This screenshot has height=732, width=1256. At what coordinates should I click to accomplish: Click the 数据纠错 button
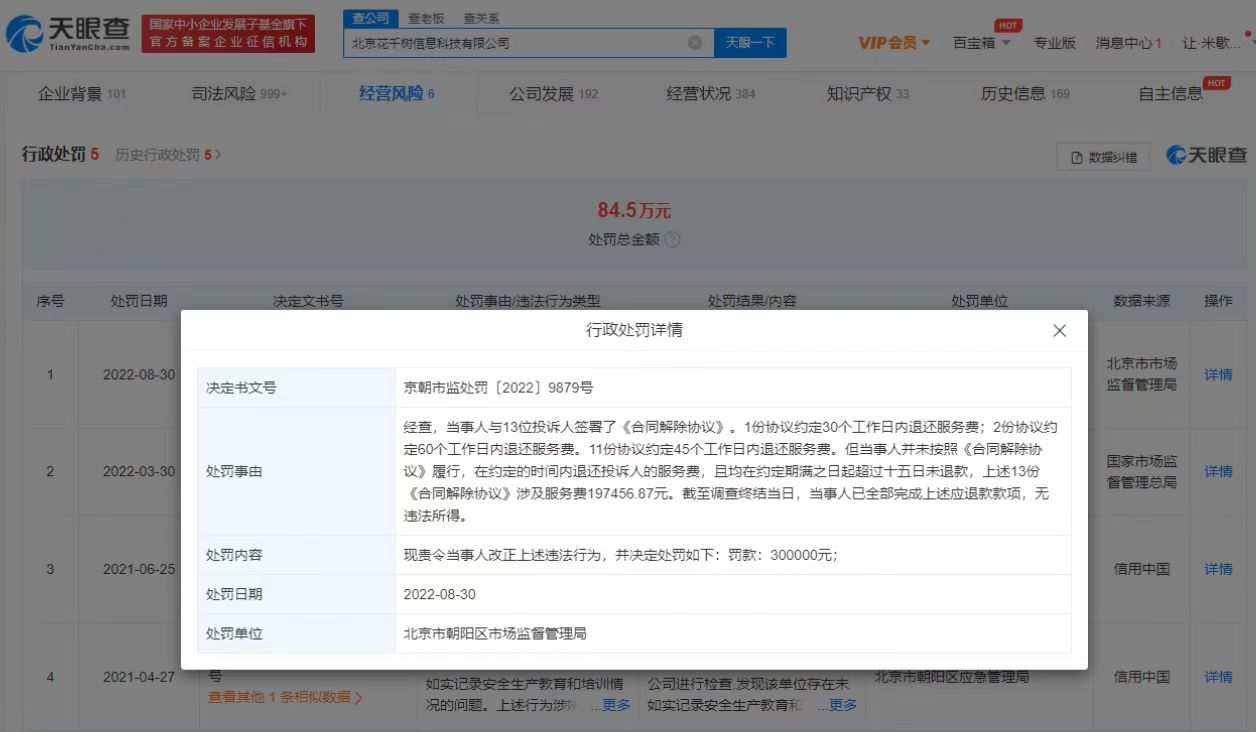tap(1103, 157)
